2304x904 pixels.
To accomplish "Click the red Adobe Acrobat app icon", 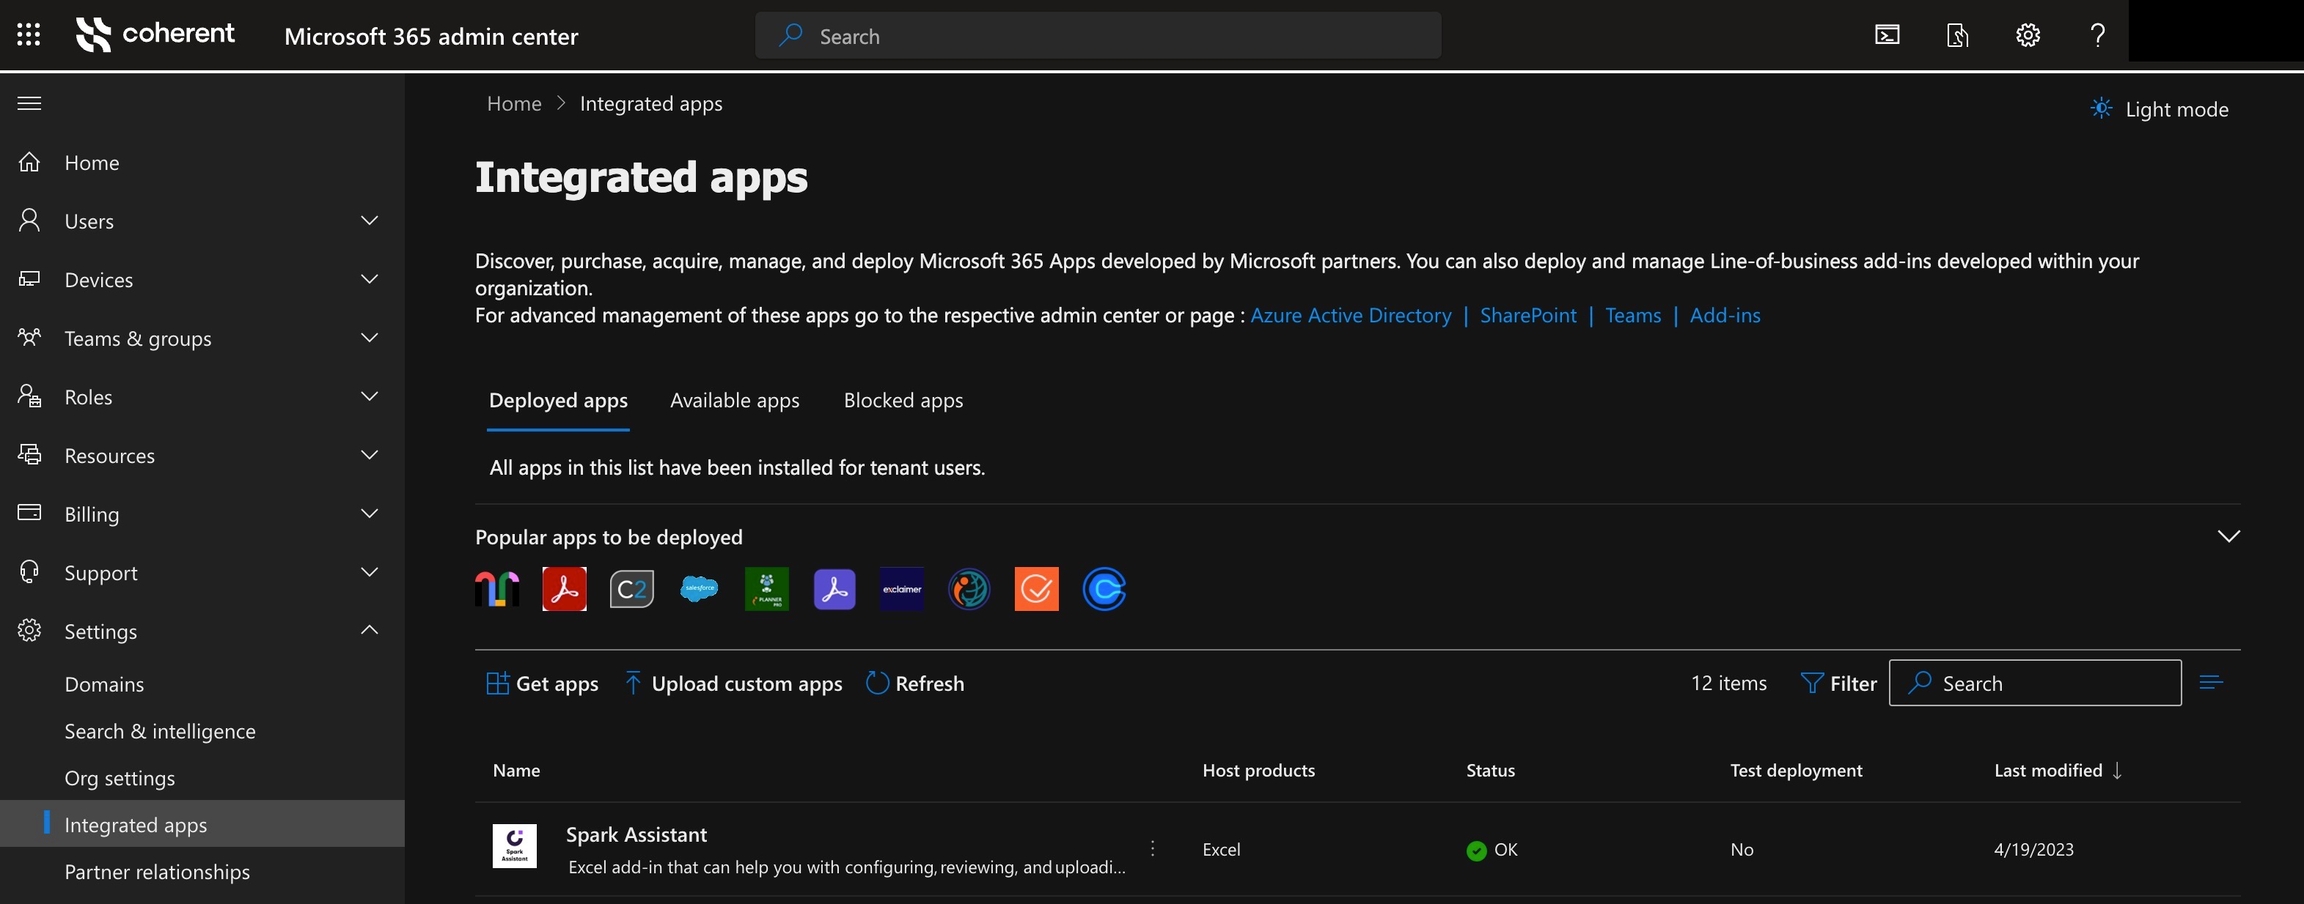I will [564, 589].
